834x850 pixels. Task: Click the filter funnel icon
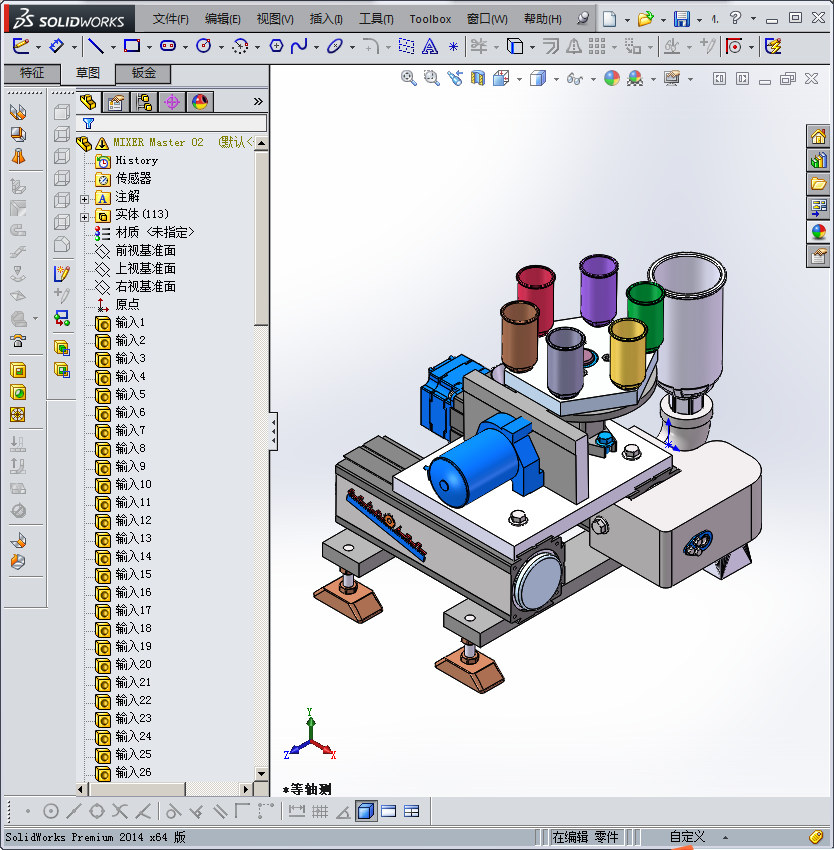(88, 124)
